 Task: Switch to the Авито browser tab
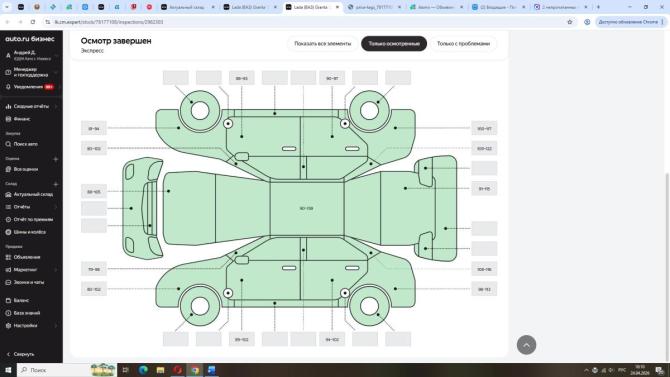(x=435, y=7)
